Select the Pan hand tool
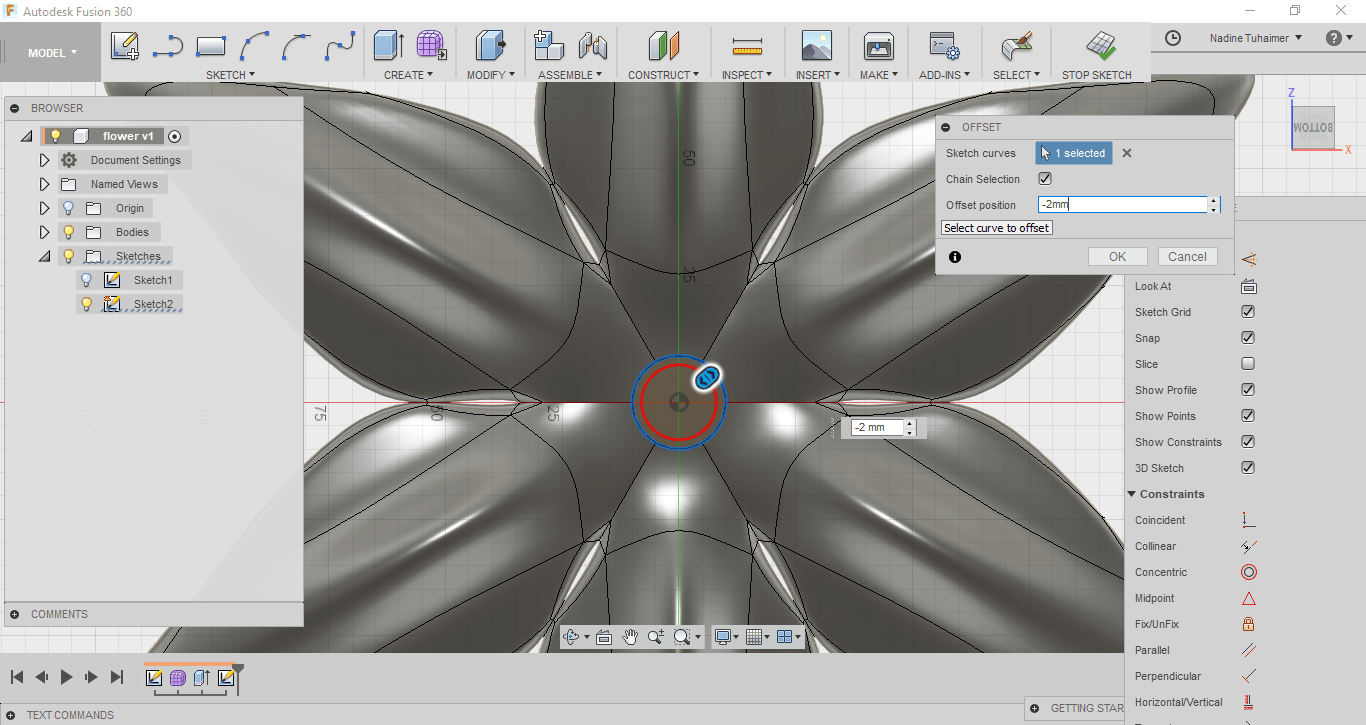 [x=630, y=636]
